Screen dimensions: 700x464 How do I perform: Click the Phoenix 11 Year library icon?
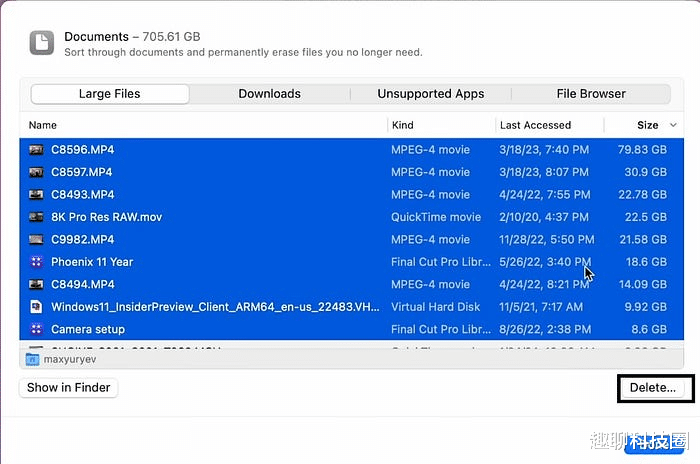coord(36,262)
